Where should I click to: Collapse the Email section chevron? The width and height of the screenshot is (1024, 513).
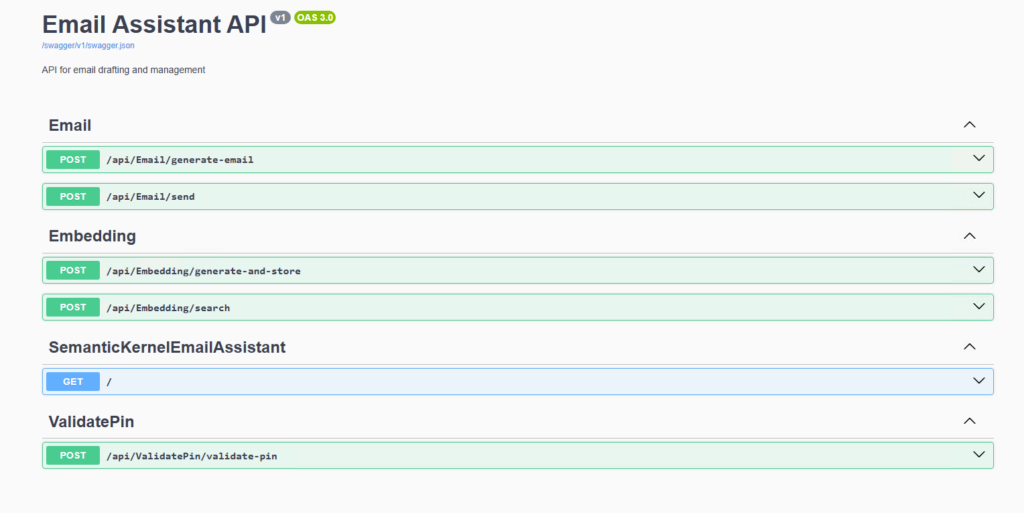click(969, 125)
